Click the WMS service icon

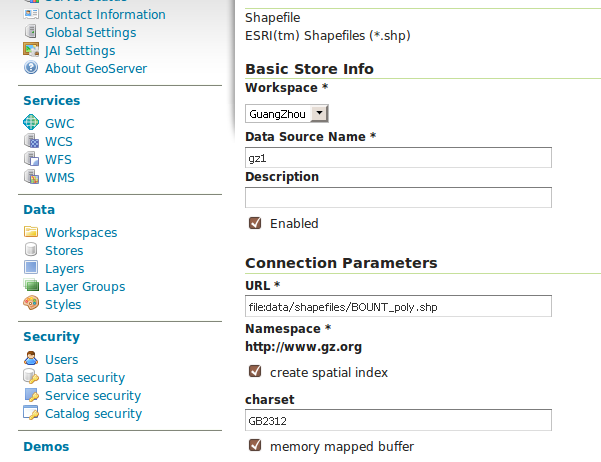(30, 177)
